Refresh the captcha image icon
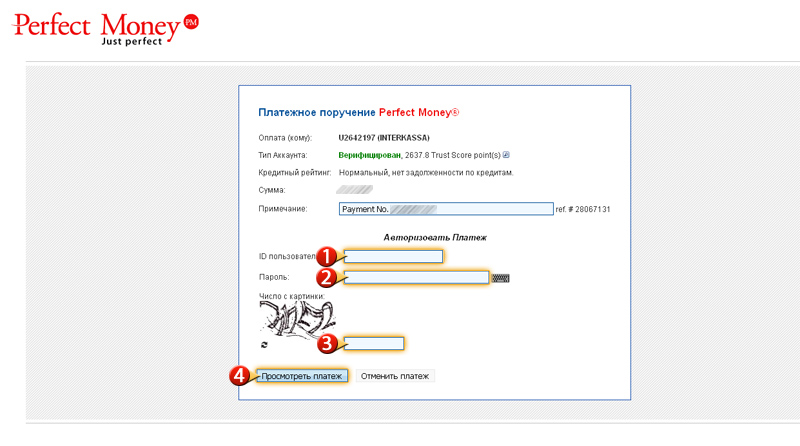Viewport: 800px width, 446px height. coord(264,345)
